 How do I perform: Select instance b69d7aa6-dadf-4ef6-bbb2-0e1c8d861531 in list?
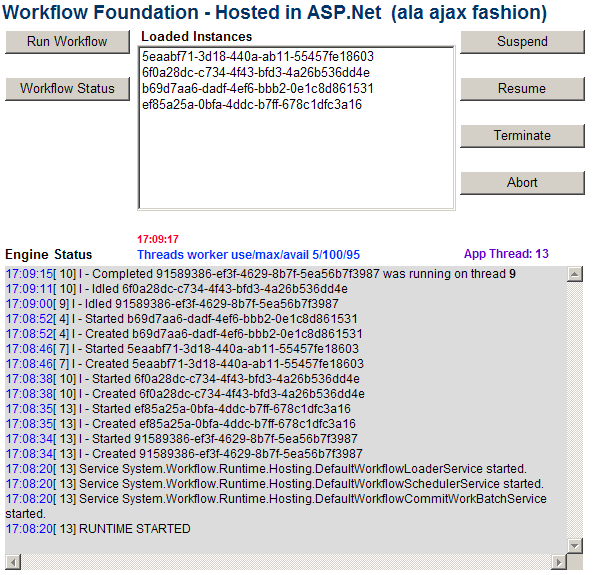258,89
